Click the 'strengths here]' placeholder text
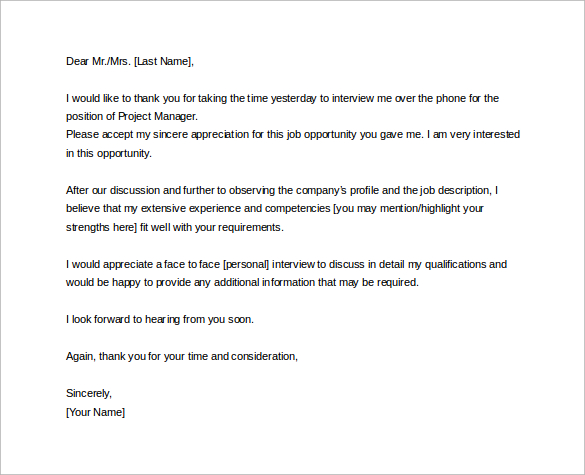 click(101, 227)
